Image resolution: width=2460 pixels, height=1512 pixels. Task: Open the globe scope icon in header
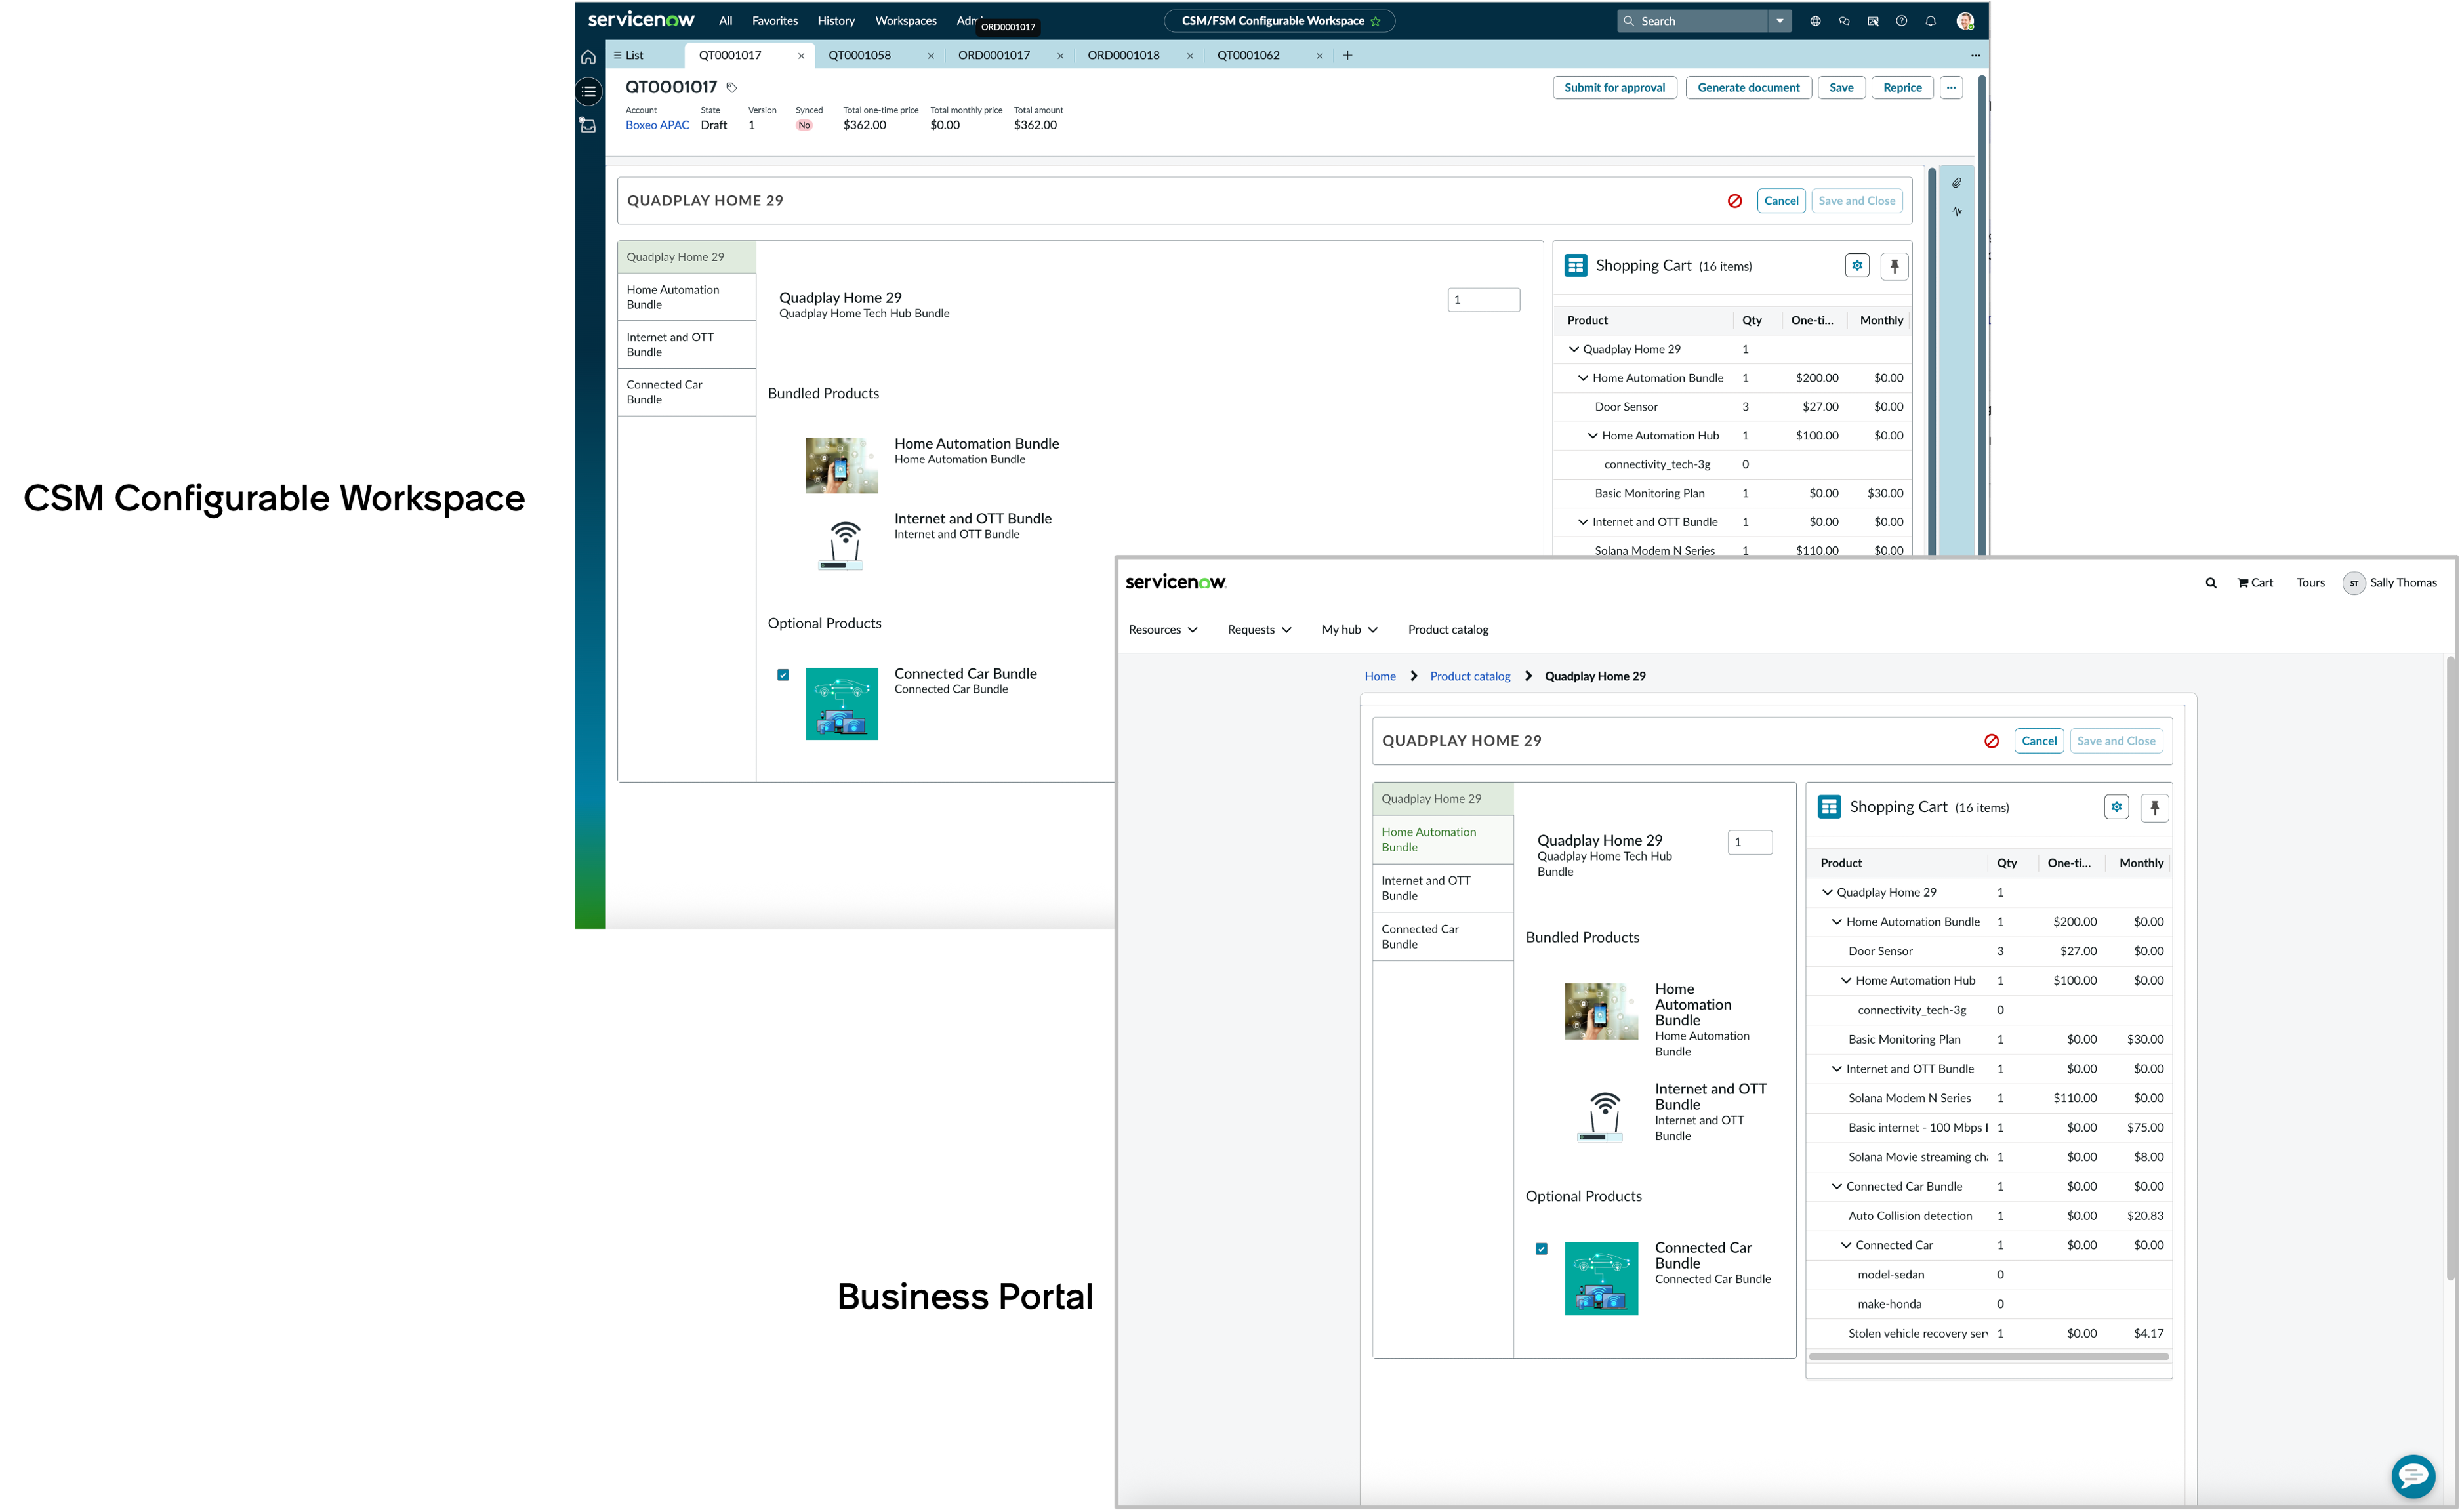coord(1815,21)
